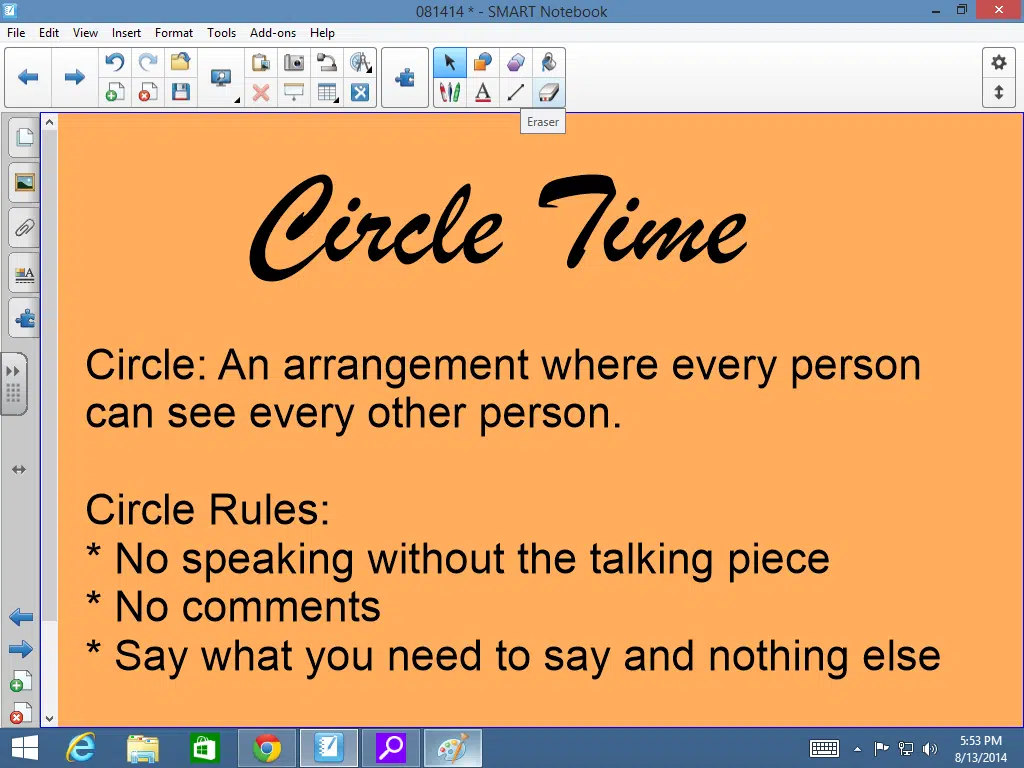
Task: Open the Edit menu
Action: 49,33
